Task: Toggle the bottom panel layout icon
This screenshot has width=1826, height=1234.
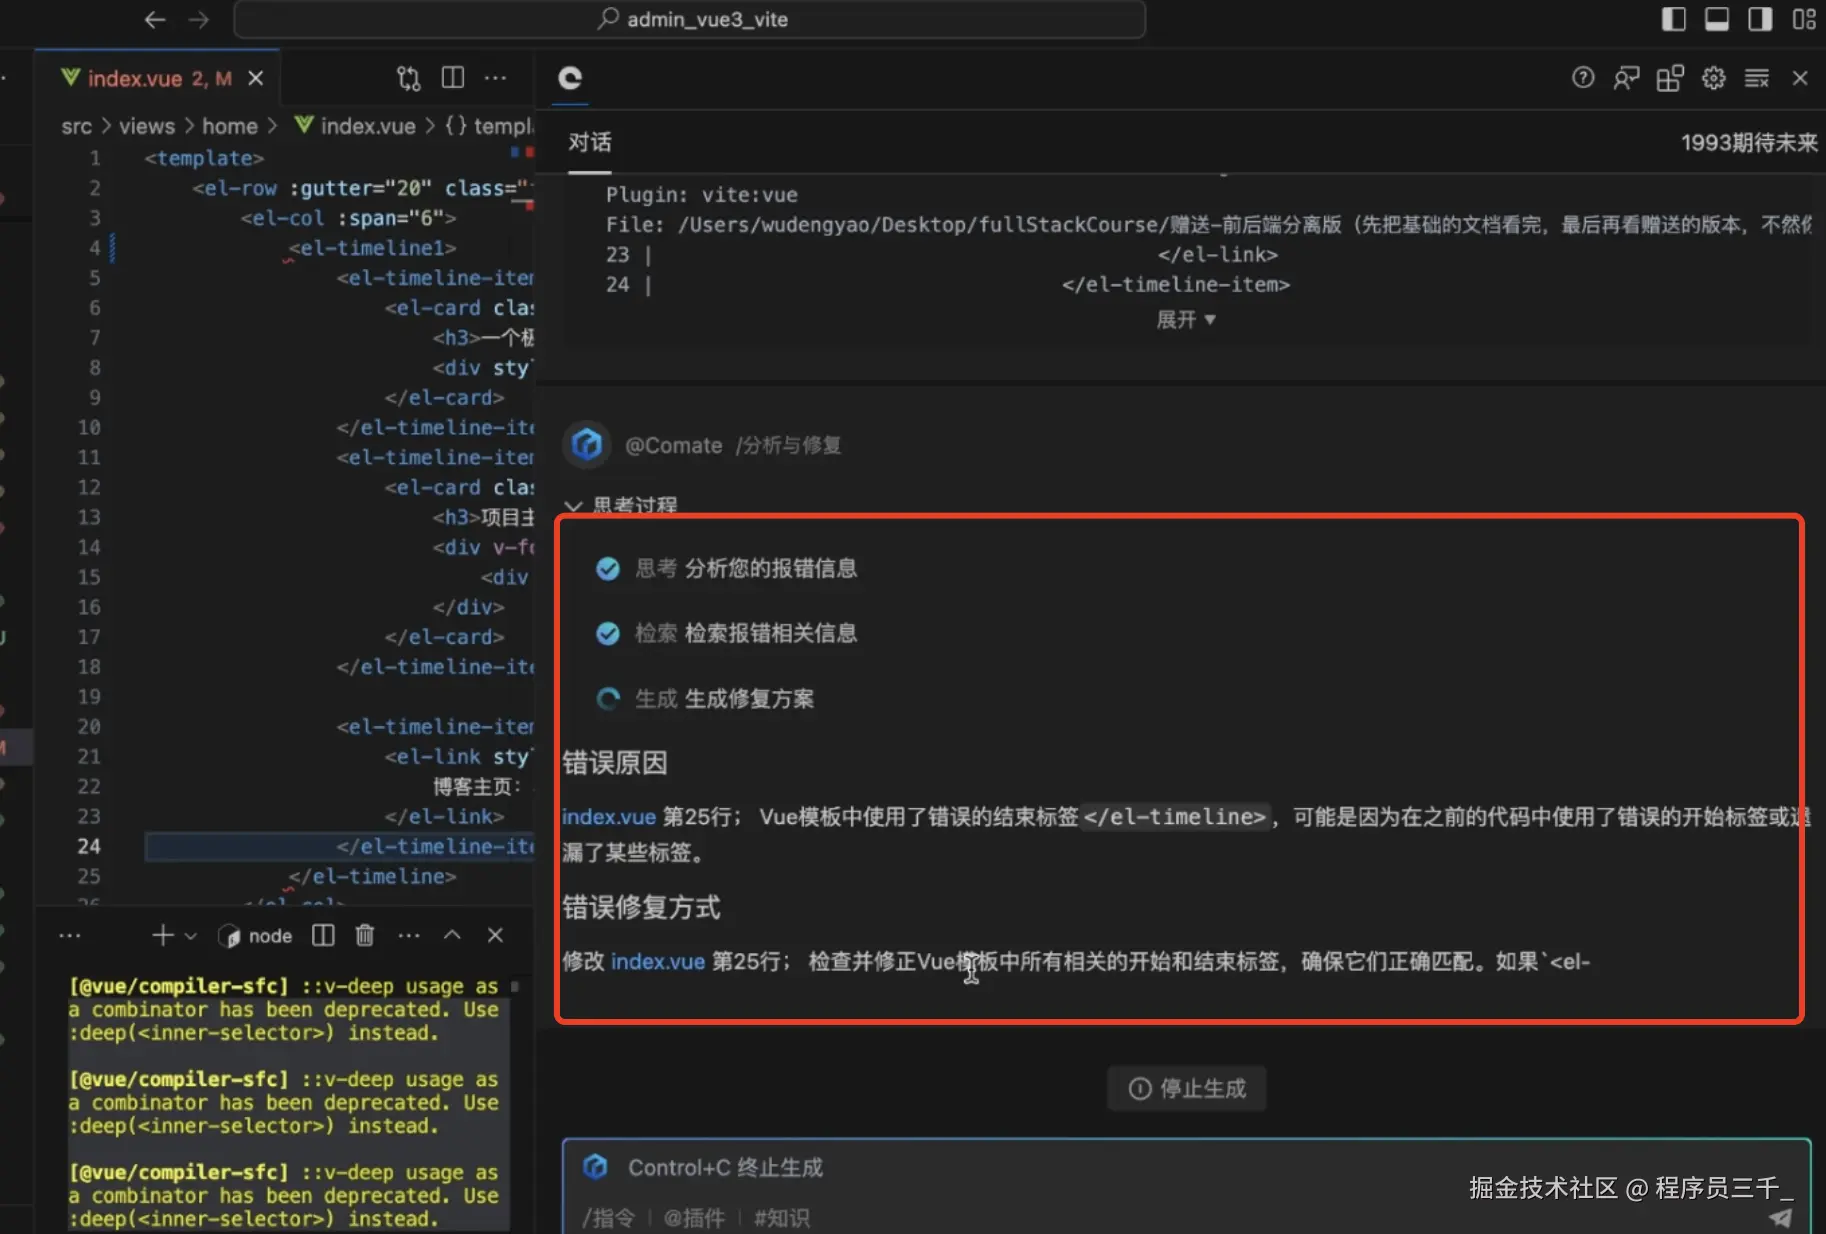Action: [1717, 20]
